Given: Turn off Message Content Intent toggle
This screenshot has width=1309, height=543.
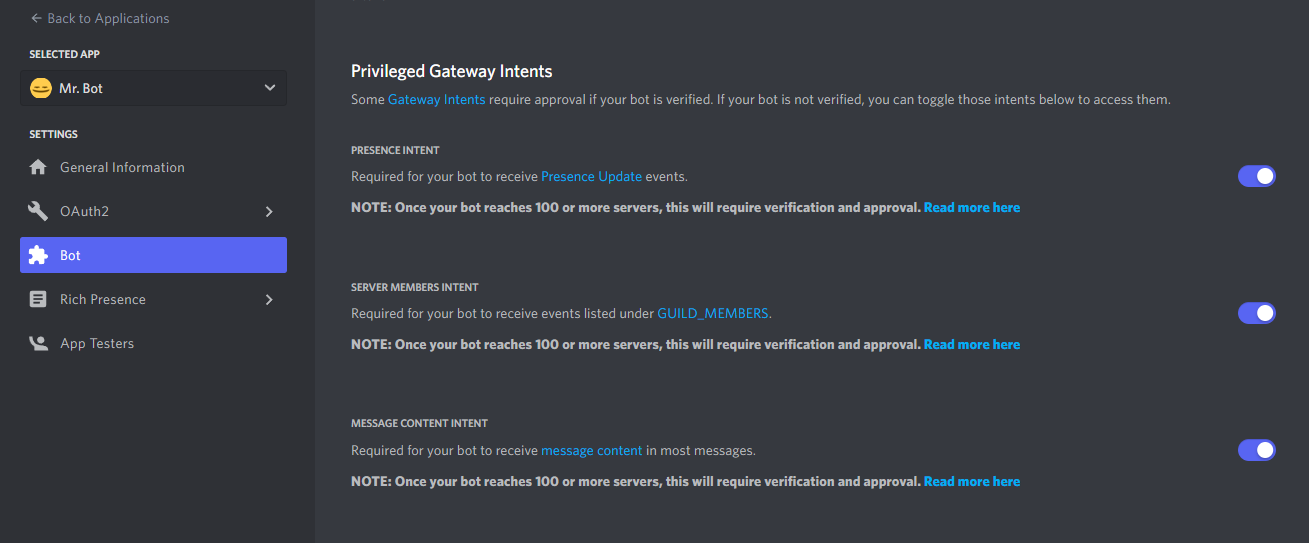Looking at the screenshot, I should click(1257, 450).
